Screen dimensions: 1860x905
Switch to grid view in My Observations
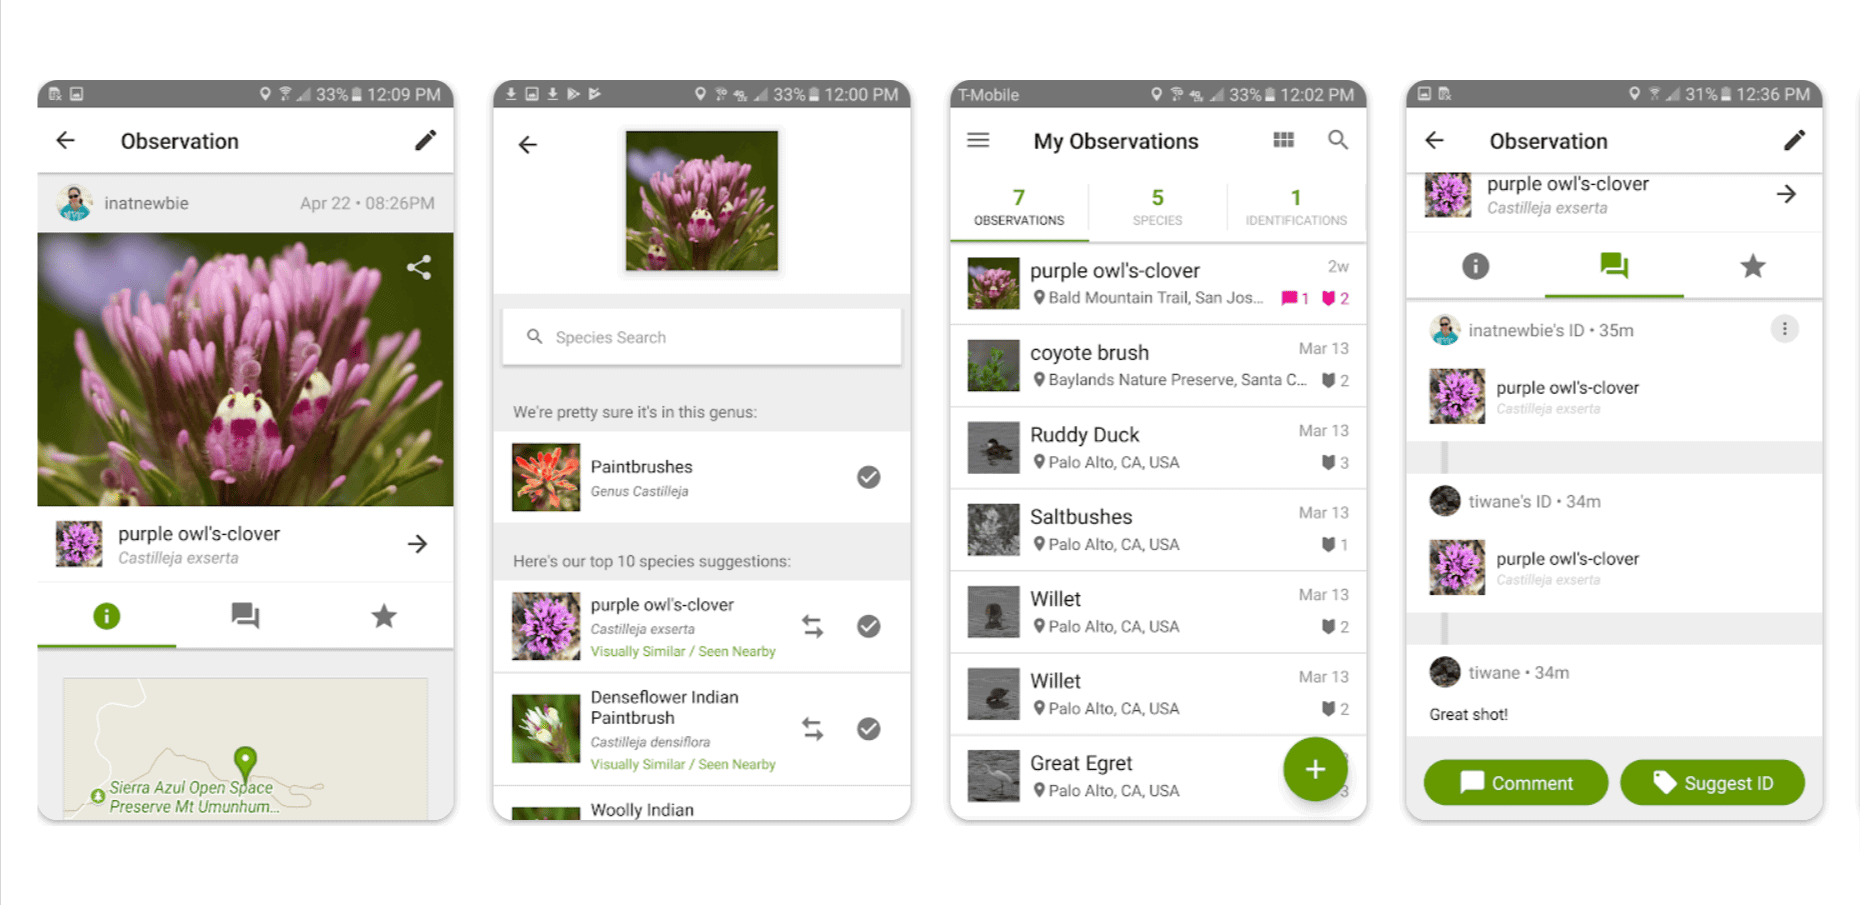pos(1283,140)
